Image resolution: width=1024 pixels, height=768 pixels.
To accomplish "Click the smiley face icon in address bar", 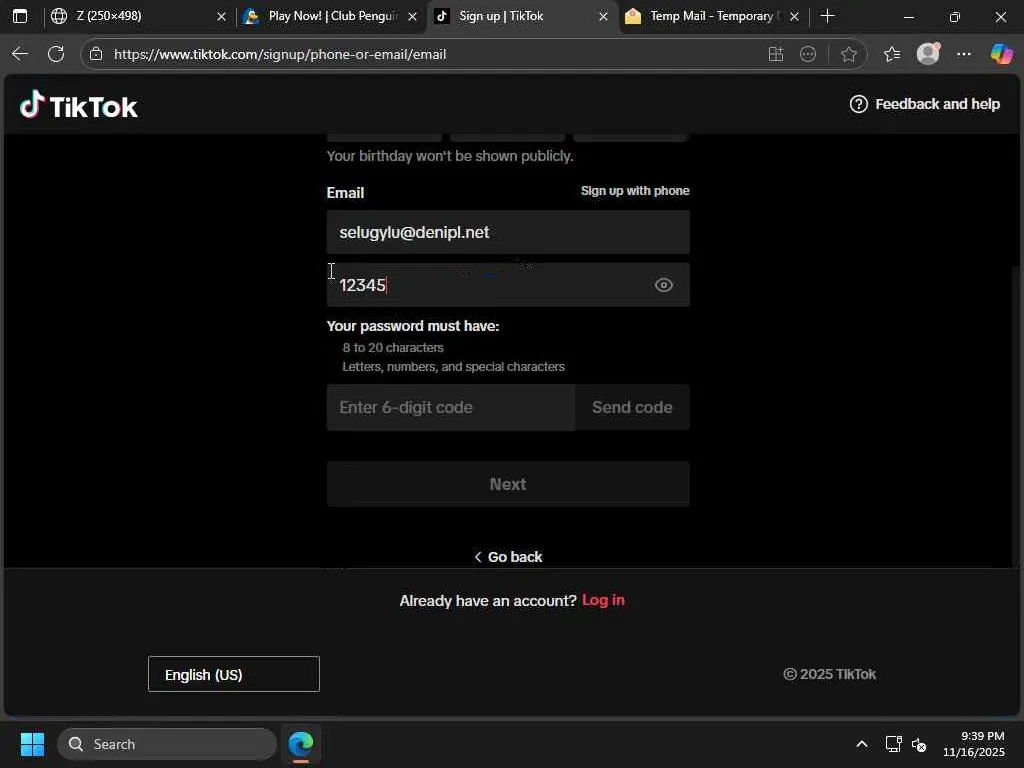I will click(808, 54).
